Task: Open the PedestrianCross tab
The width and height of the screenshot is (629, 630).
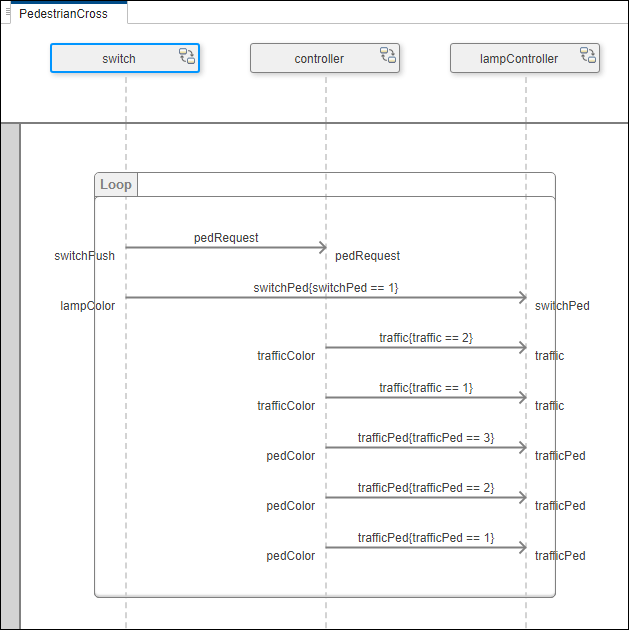Action: pos(63,14)
